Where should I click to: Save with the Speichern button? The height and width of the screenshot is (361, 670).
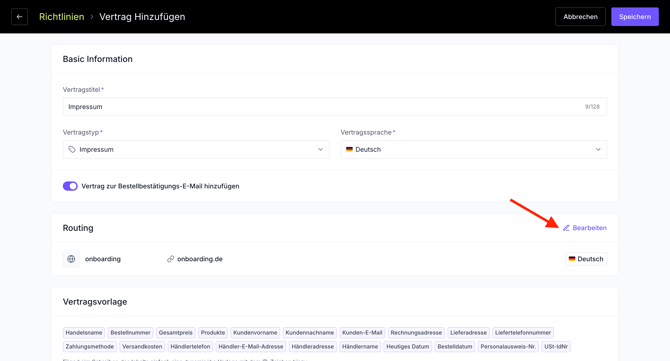(635, 17)
